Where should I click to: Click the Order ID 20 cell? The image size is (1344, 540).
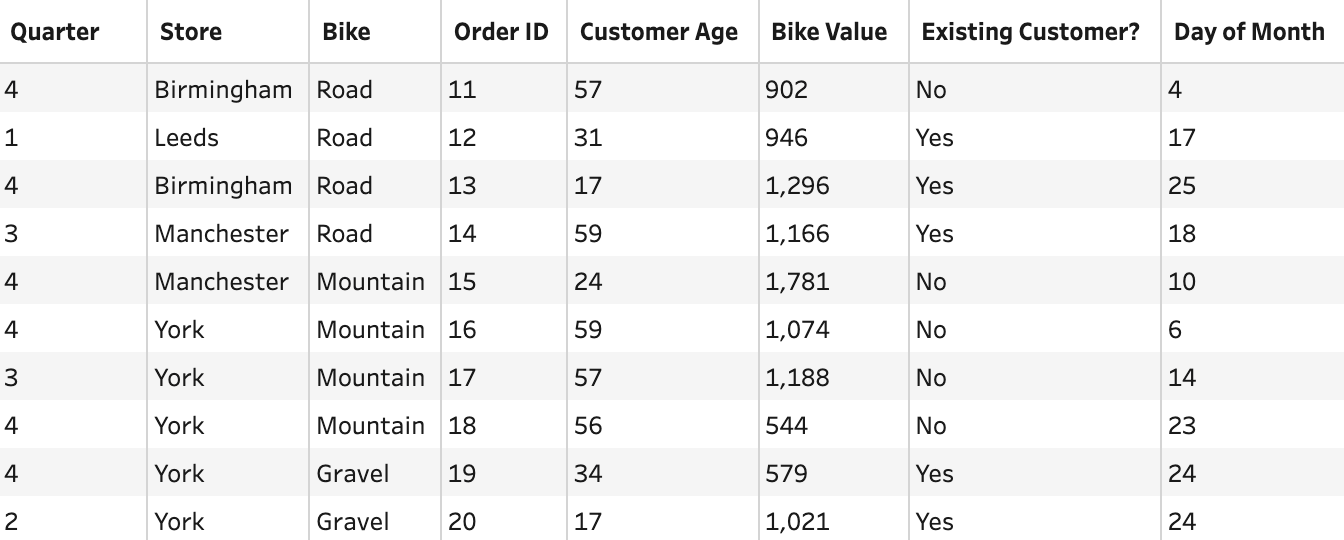pyautogui.click(x=462, y=521)
